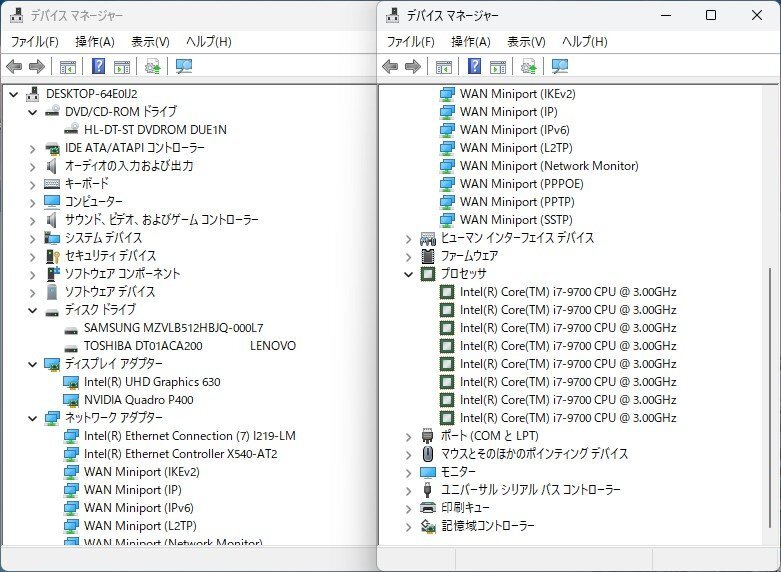
Task: Select セキュリティ デバイス tree item
Action: [110, 256]
